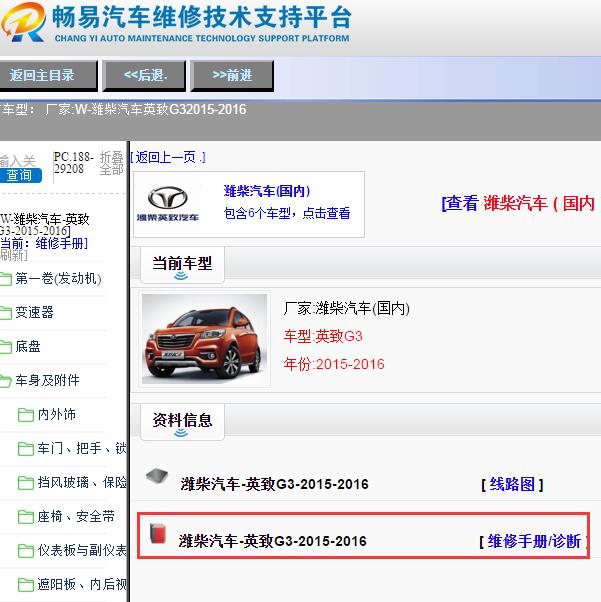The image size is (601, 602).
Task: Click the 折叠全部 collapse all link
Action: [111, 163]
